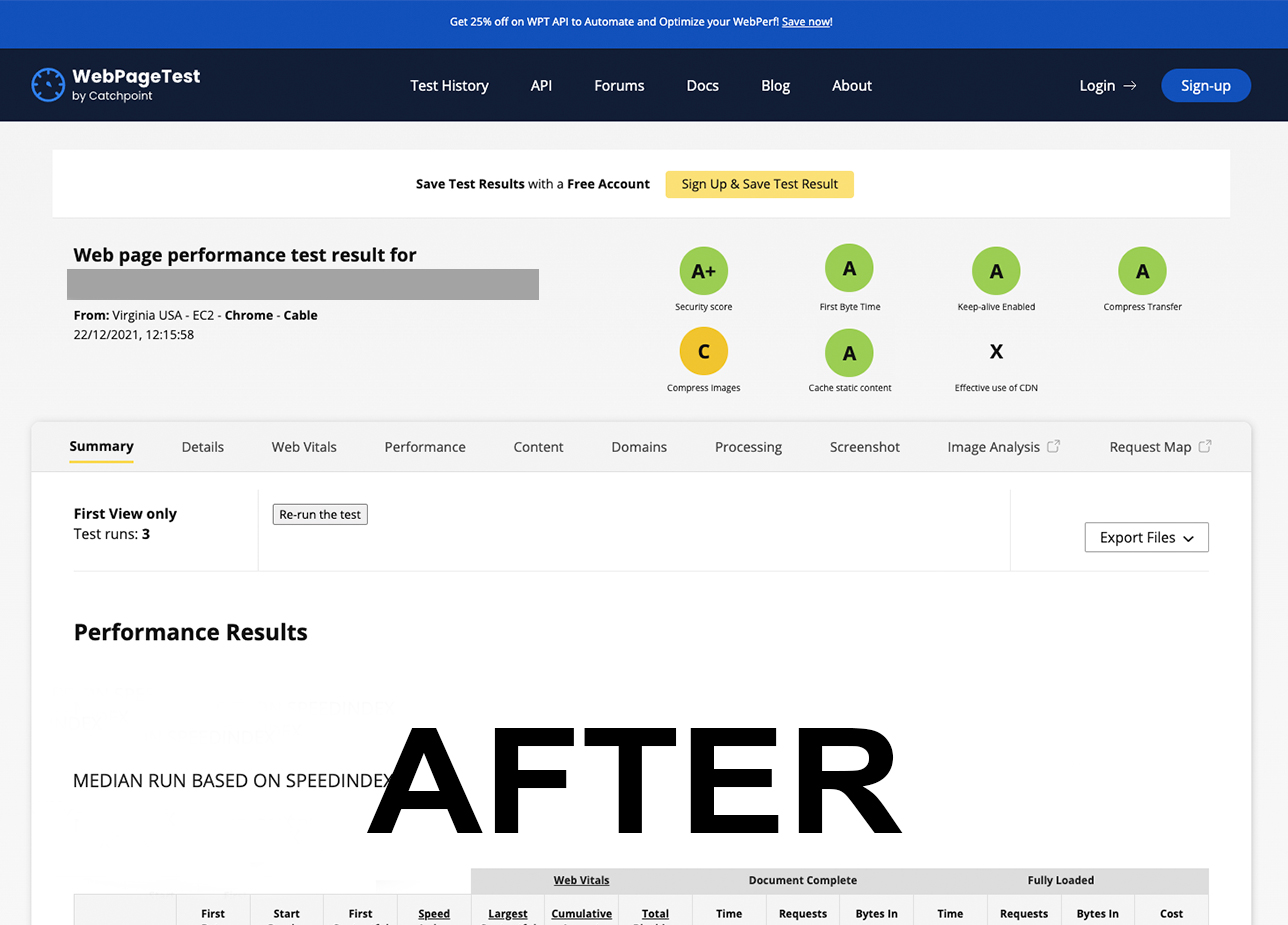Image resolution: width=1288 pixels, height=925 pixels.
Task: Click the Compress Transfer grade badge
Action: (1143, 270)
